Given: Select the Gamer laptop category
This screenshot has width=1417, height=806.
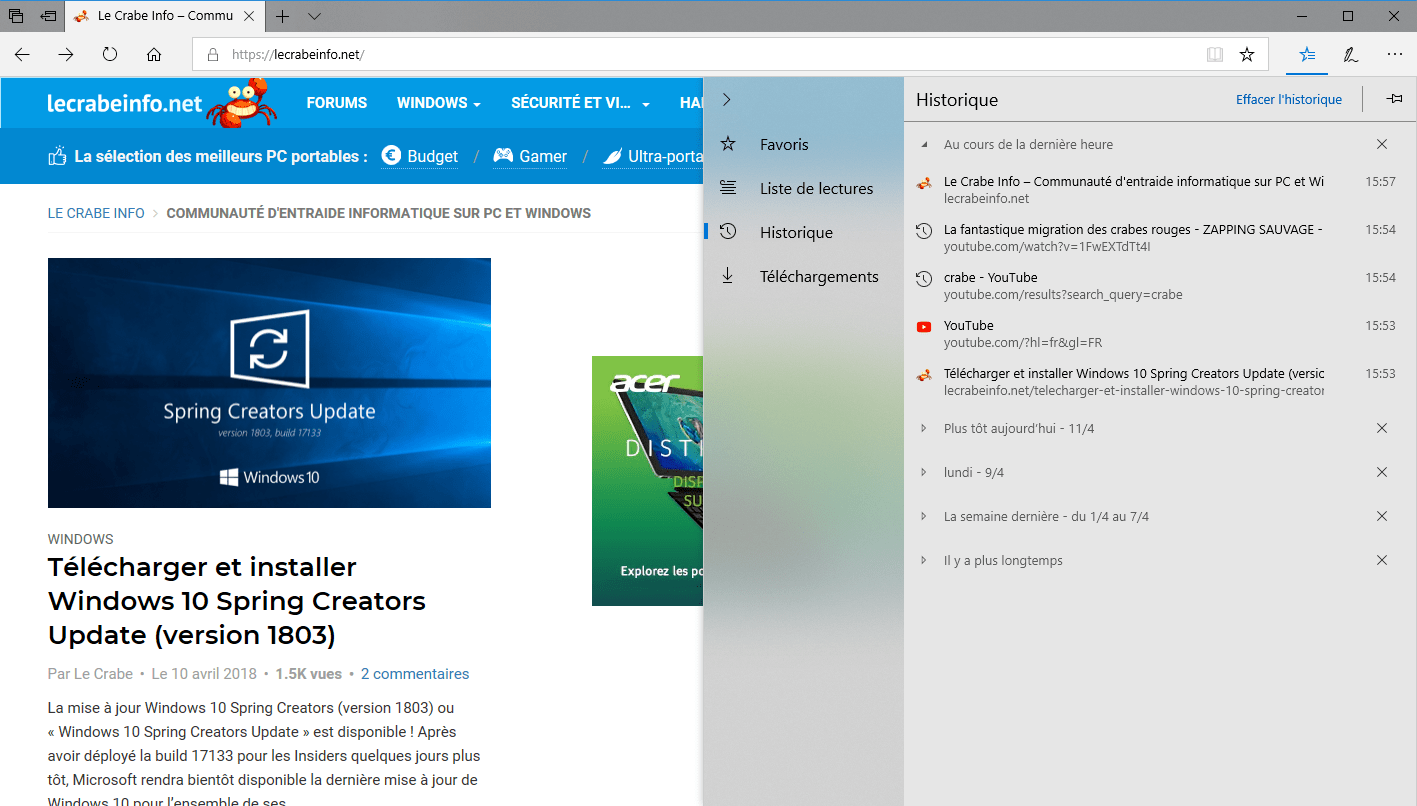Looking at the screenshot, I should 530,156.
